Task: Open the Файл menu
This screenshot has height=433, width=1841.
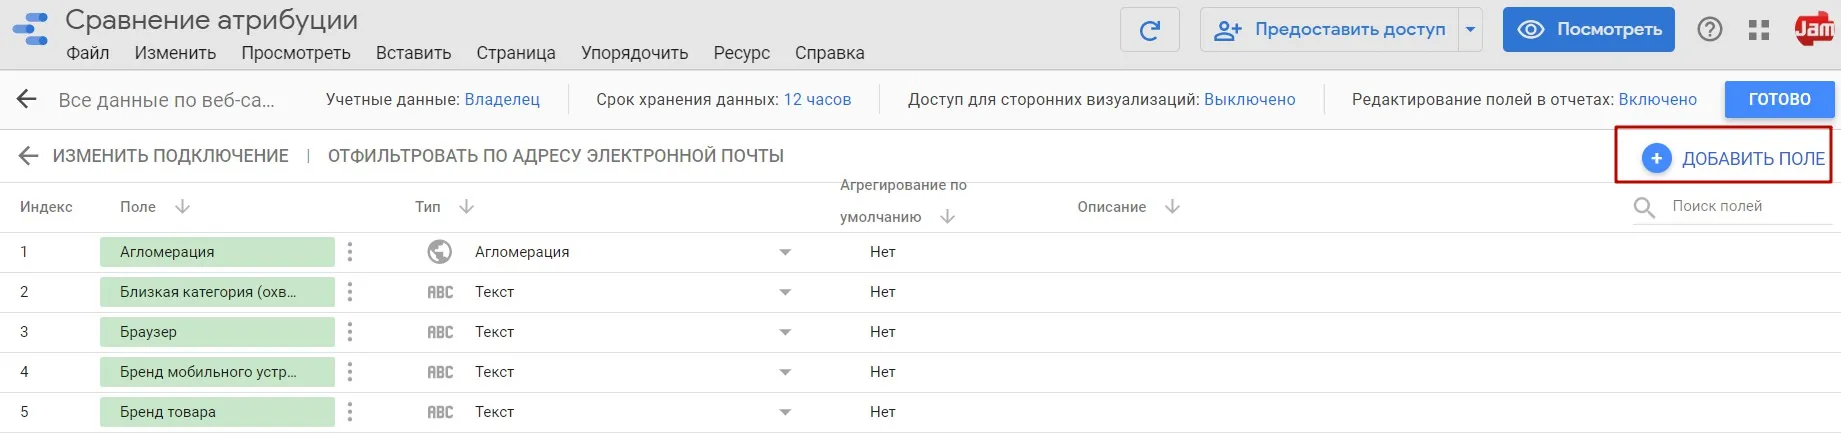Action: click(88, 53)
